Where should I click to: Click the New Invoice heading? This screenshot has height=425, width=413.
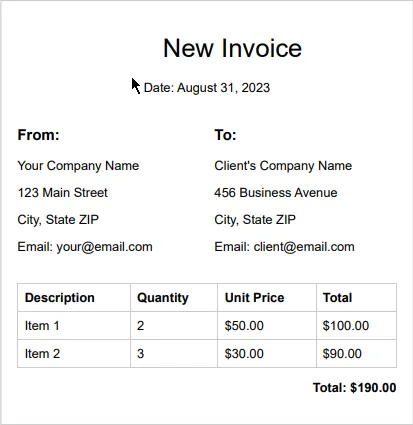tap(232, 48)
